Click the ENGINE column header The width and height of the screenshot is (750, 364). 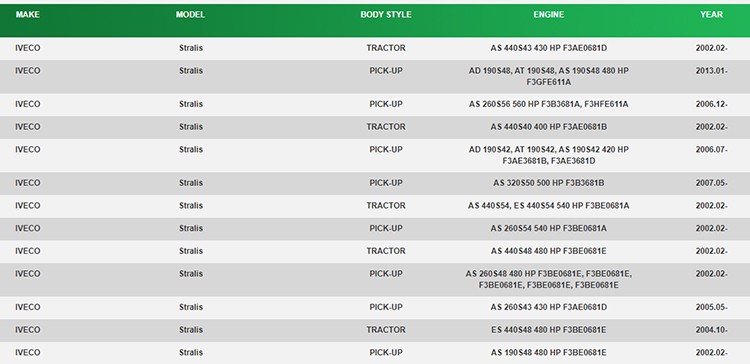[x=549, y=15]
